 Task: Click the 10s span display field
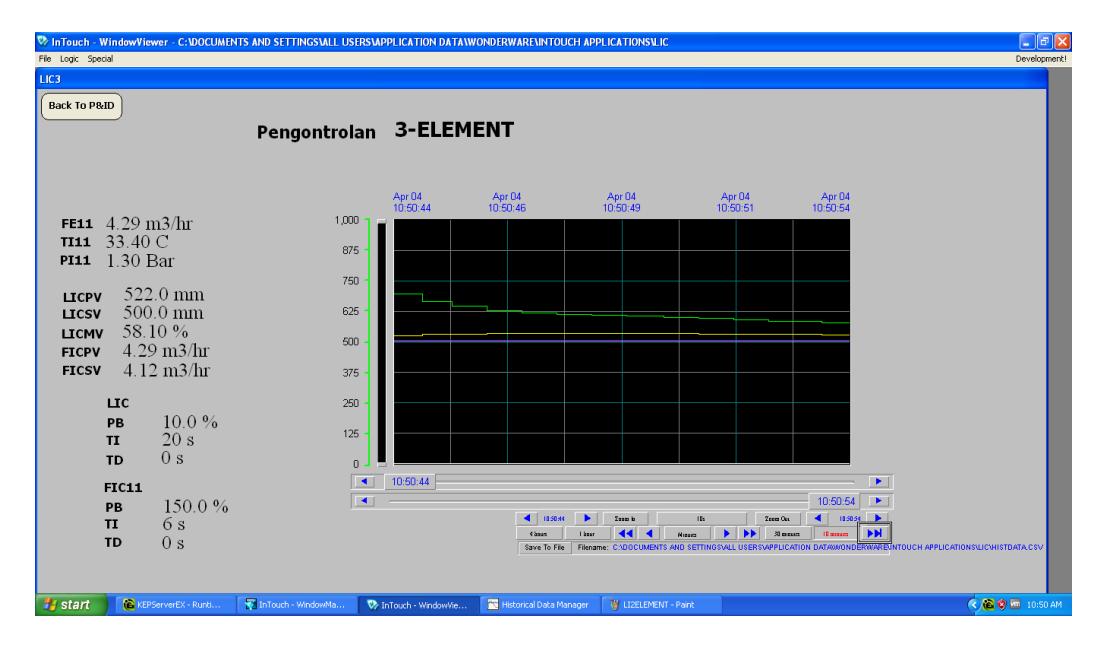pos(701,519)
